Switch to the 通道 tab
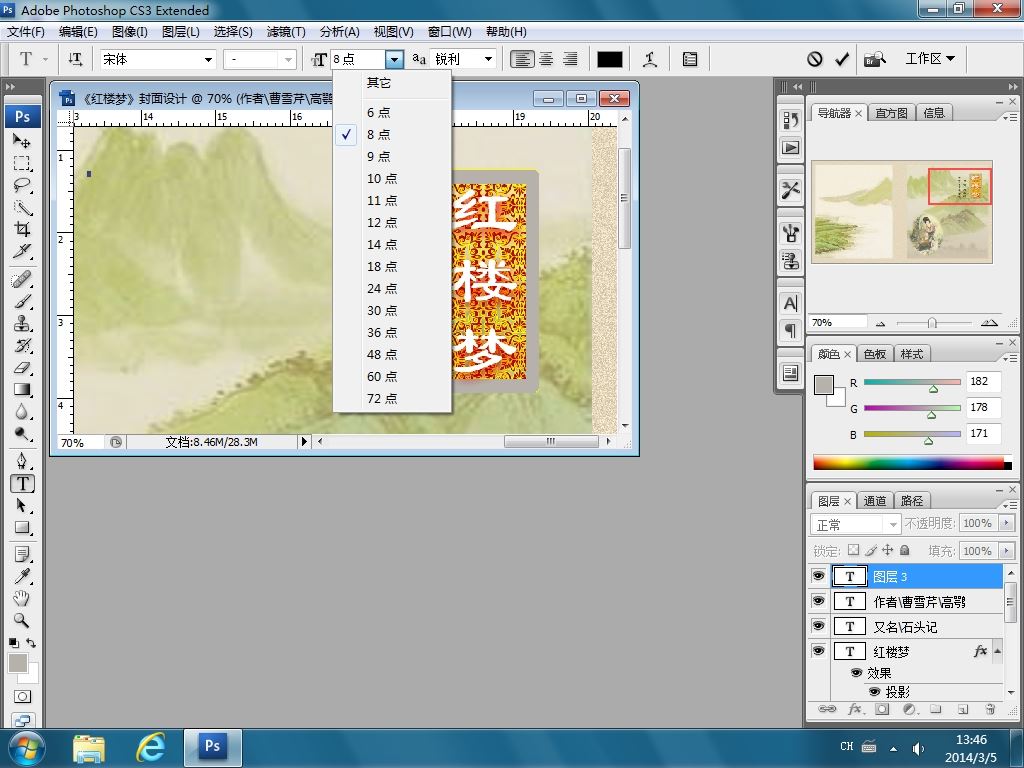This screenshot has width=1024, height=768. (x=874, y=501)
